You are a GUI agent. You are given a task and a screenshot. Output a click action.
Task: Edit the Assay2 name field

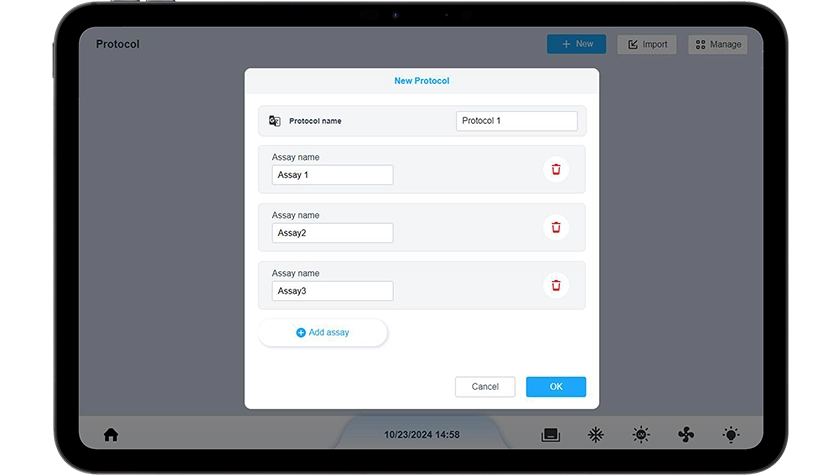332,233
